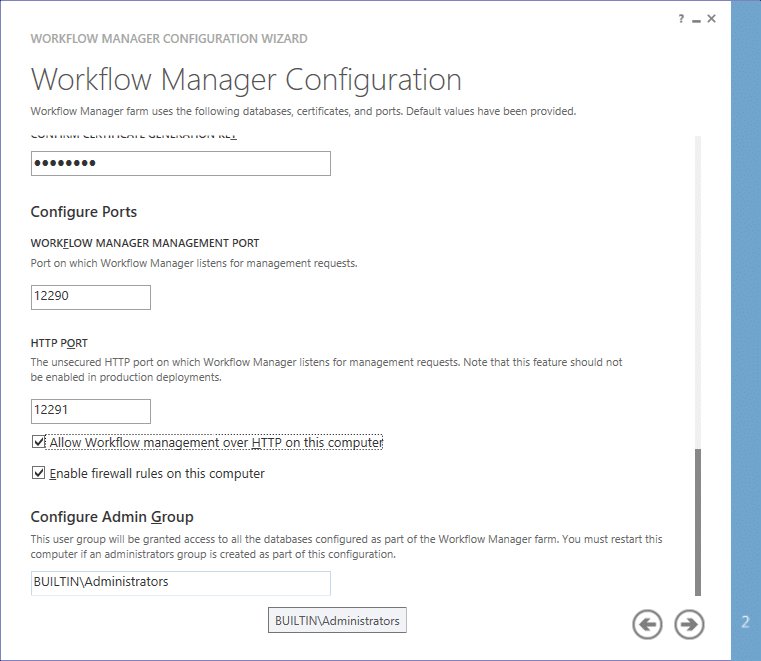The height and width of the screenshot is (661, 761).
Task: Click the Configure Ports heading
Action: pos(83,212)
